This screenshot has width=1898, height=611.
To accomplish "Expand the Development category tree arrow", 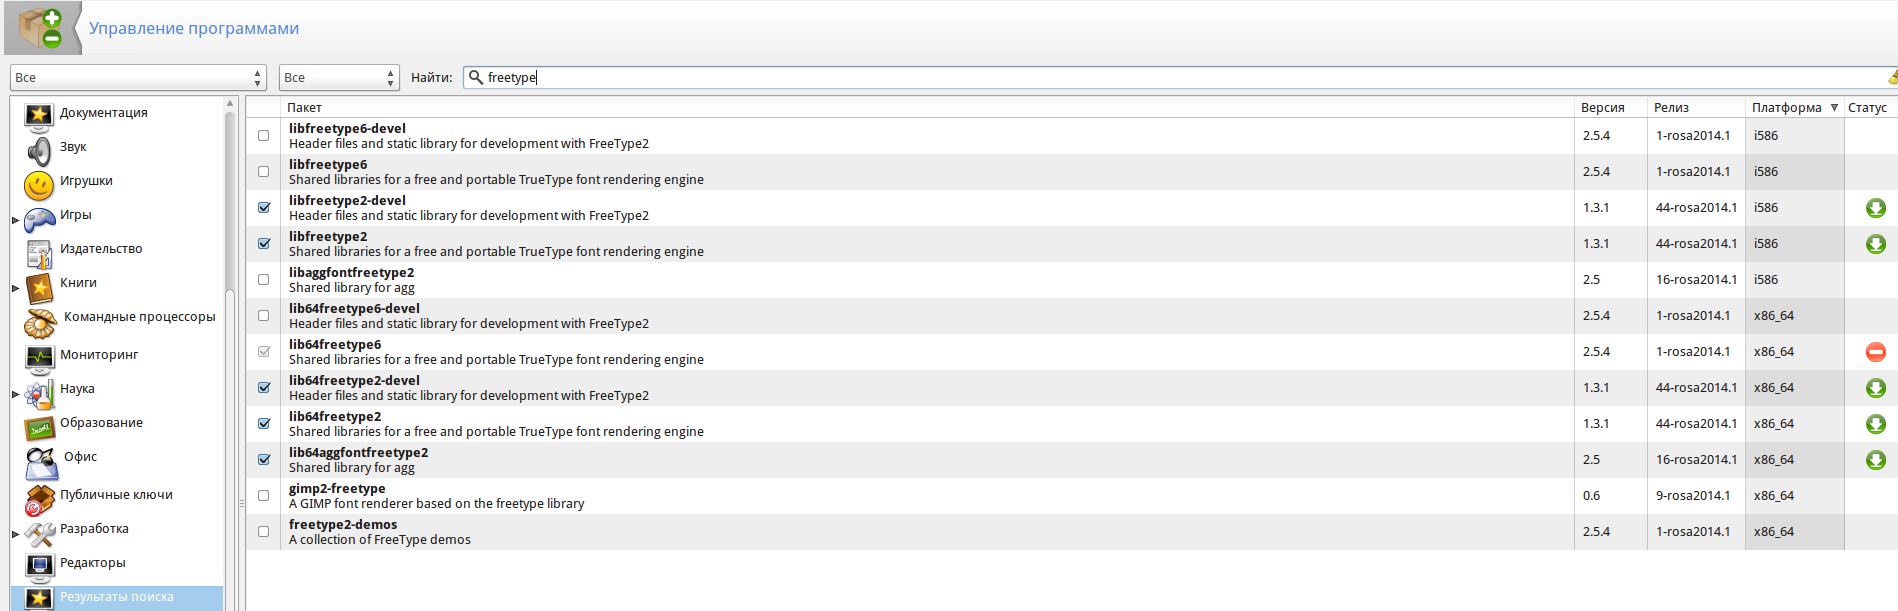I will click(x=15, y=534).
